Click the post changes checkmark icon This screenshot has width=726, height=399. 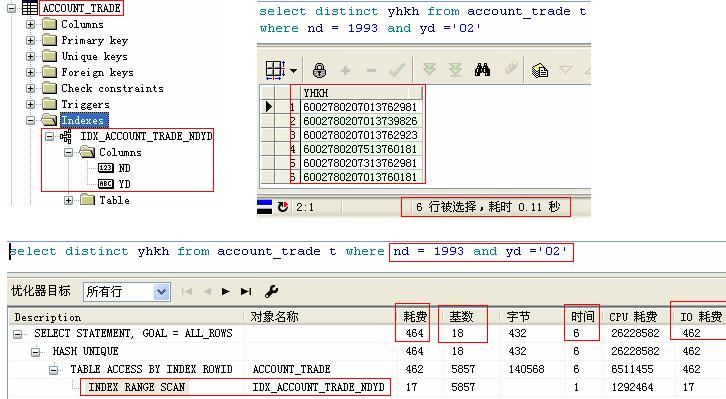(397, 70)
